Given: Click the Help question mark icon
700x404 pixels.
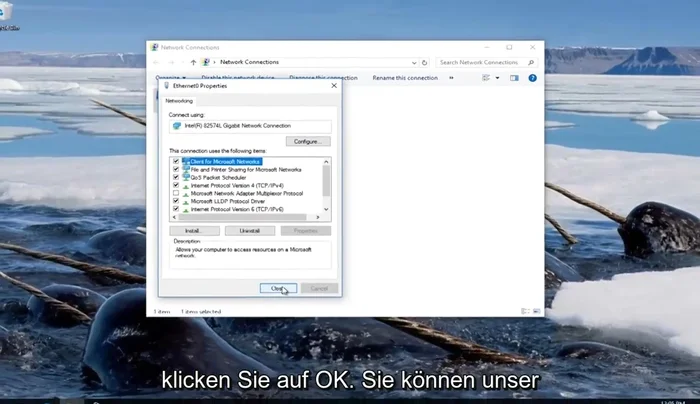Looking at the screenshot, I should pyautogui.click(x=532, y=78).
